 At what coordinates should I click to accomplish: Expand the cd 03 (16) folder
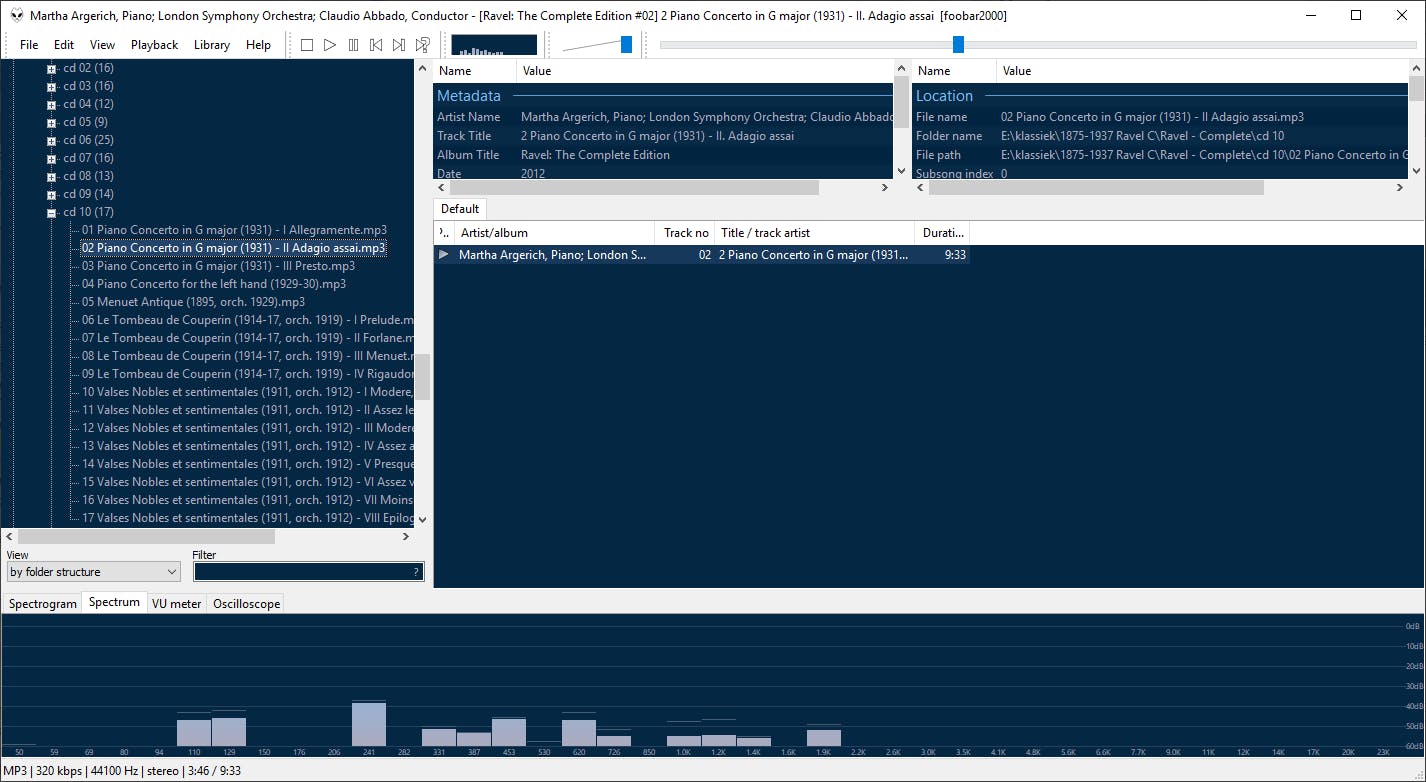(51, 87)
